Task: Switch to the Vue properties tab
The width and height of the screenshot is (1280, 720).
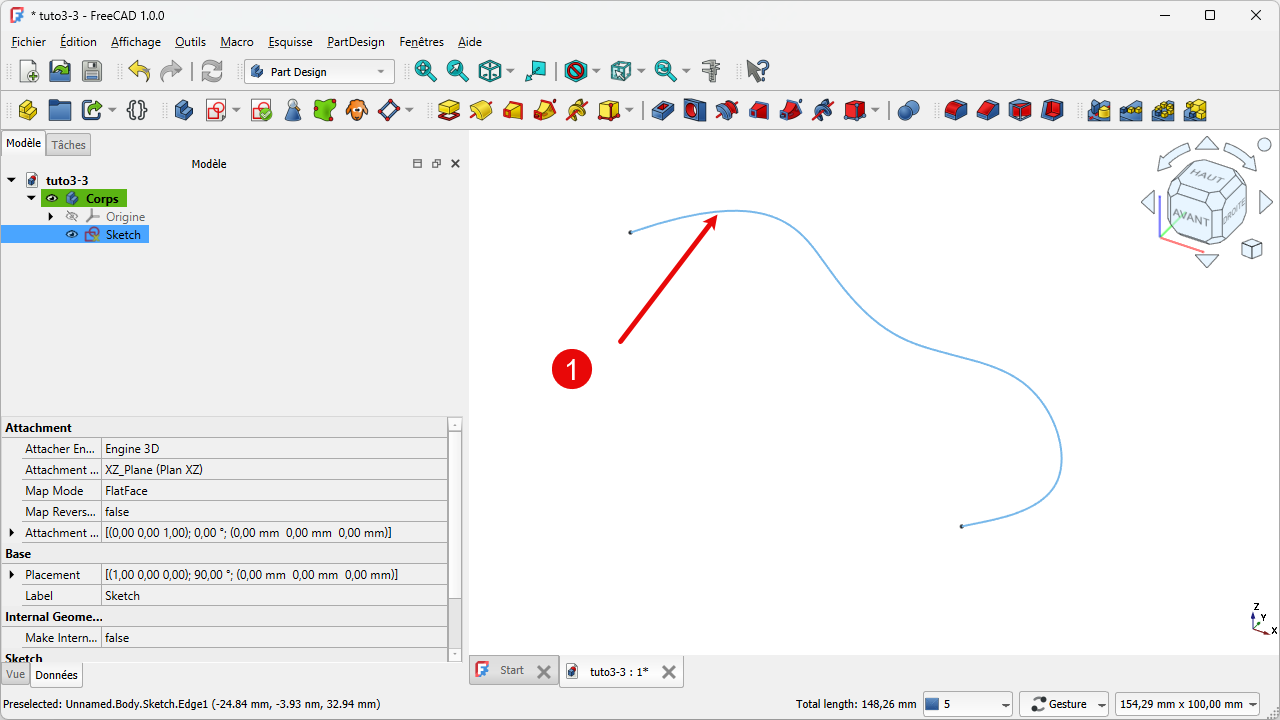Action: 15,675
